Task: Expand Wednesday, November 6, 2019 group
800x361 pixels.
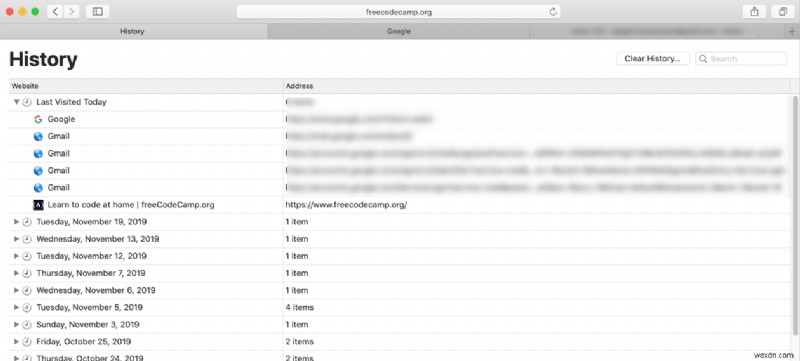Action: pos(16,290)
